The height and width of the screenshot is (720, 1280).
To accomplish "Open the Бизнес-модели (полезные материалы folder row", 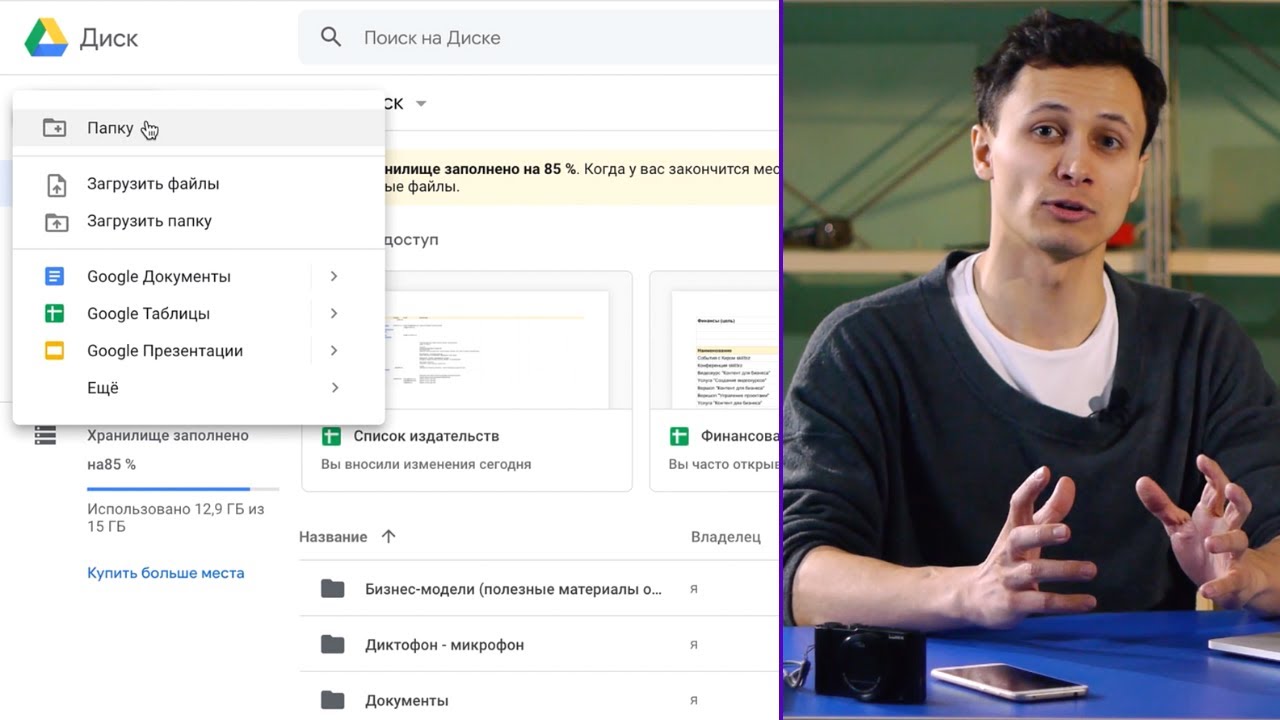I will [539, 589].
